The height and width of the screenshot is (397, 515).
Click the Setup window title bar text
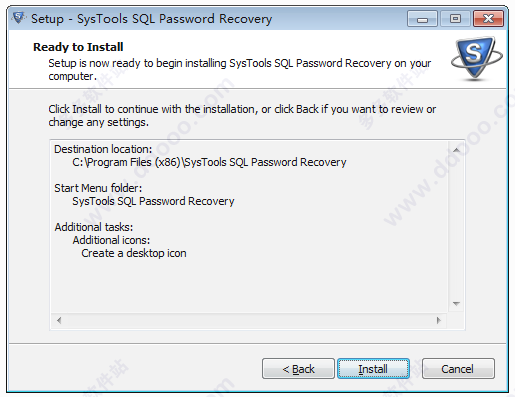point(151,19)
